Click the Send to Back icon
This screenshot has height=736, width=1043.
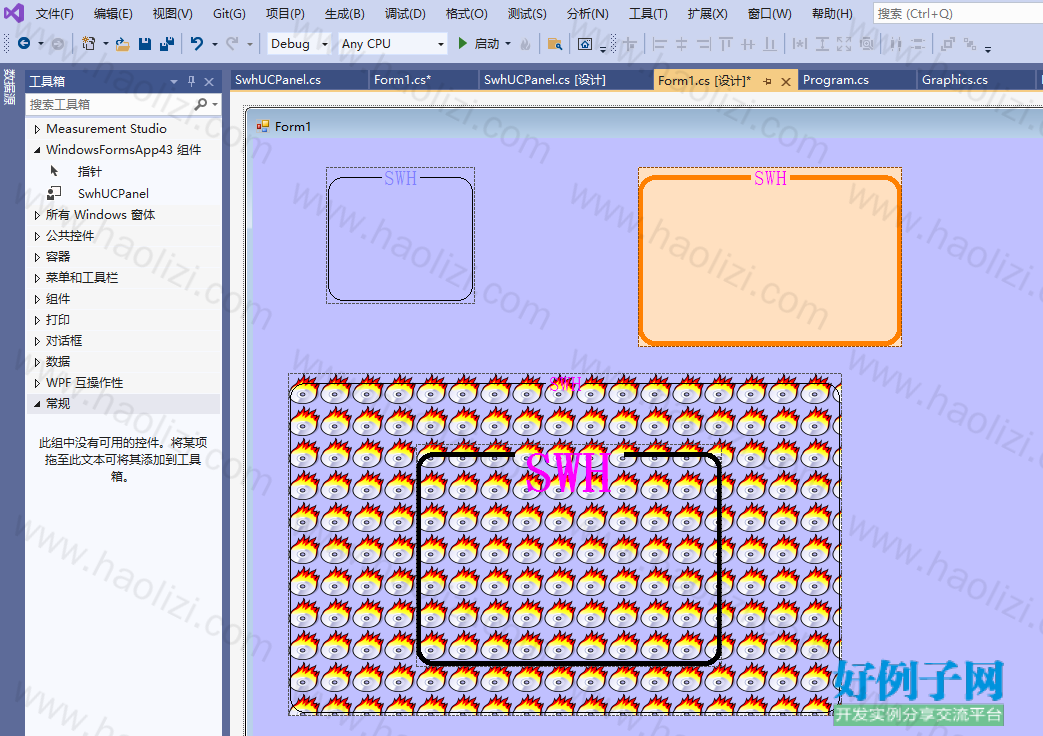click(970, 44)
